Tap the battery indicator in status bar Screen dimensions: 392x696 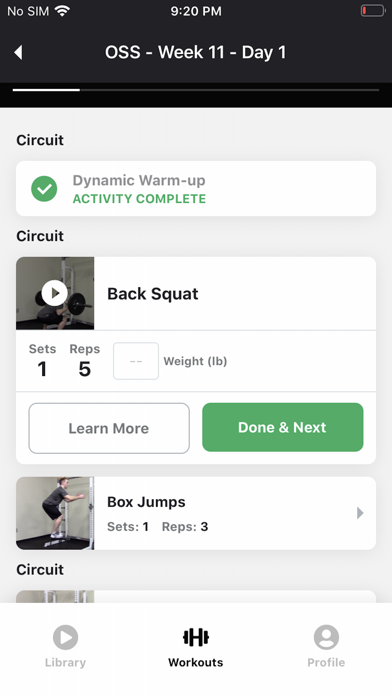[373, 11]
